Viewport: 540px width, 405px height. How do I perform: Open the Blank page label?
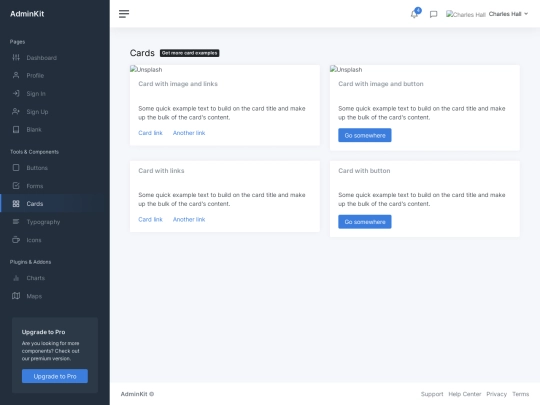pyautogui.click(x=34, y=130)
